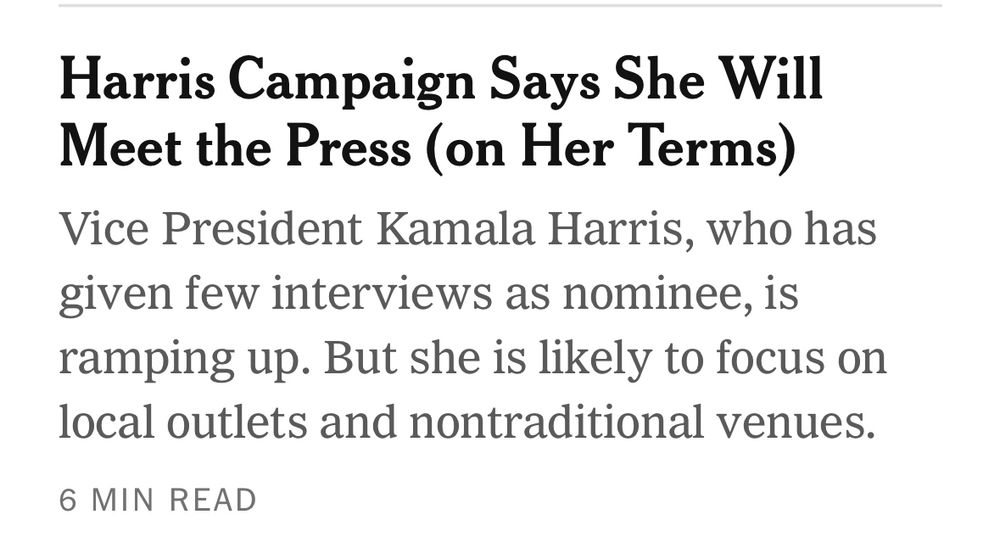Click the word "Meet" in the headline
1000x543 pixels.
click(x=121, y=145)
